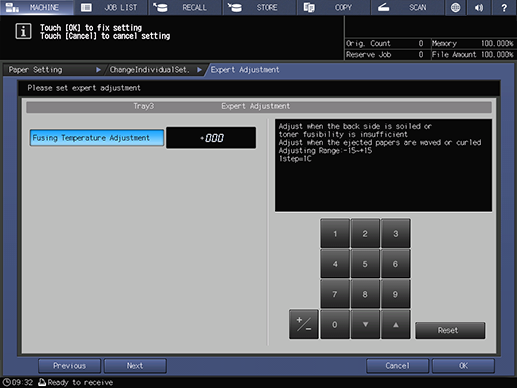Cancel the expert adjustment
This screenshot has height=388, width=517.
point(397,366)
